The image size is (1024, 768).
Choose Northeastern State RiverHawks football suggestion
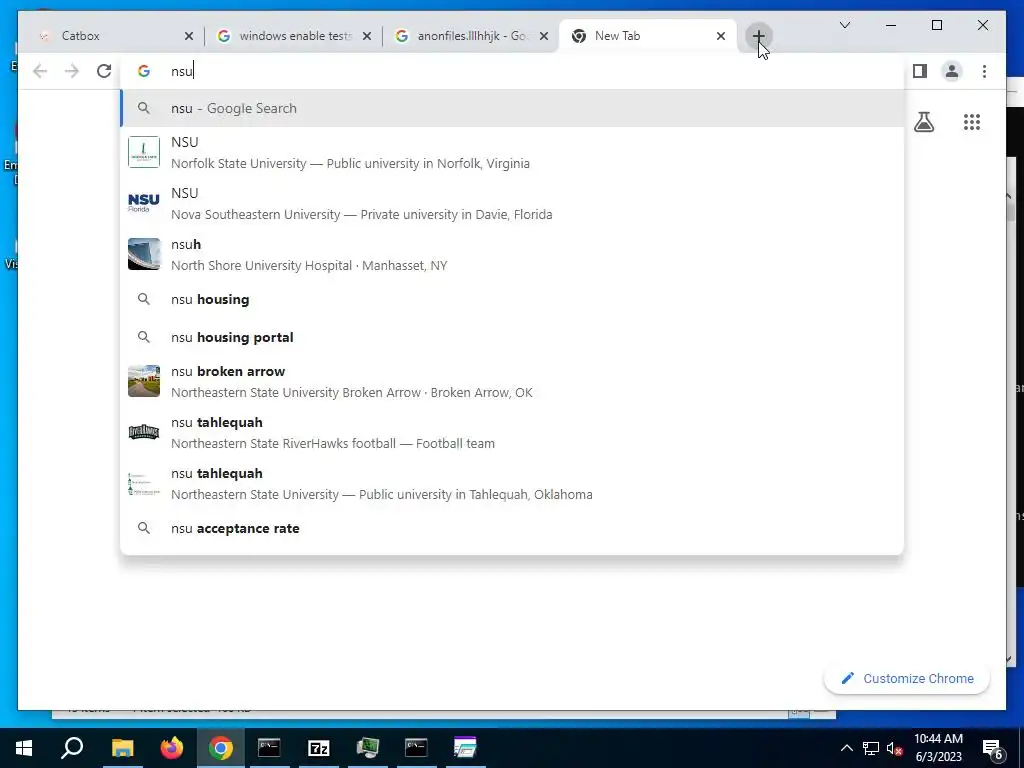[x=513, y=432]
